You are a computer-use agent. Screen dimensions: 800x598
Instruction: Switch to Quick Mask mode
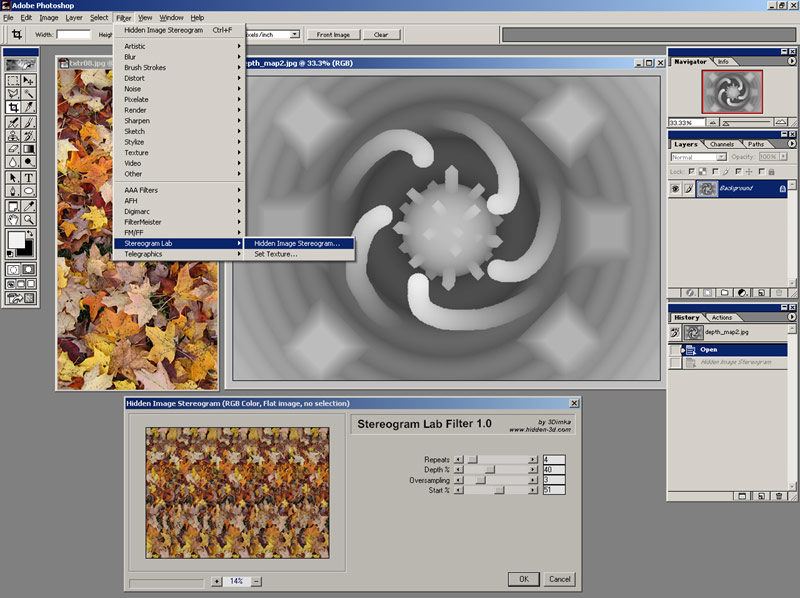(29, 269)
